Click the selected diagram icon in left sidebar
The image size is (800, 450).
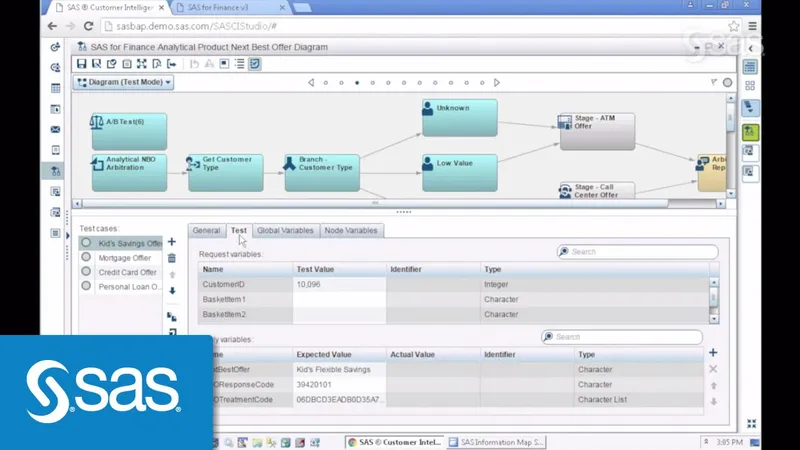pos(55,171)
